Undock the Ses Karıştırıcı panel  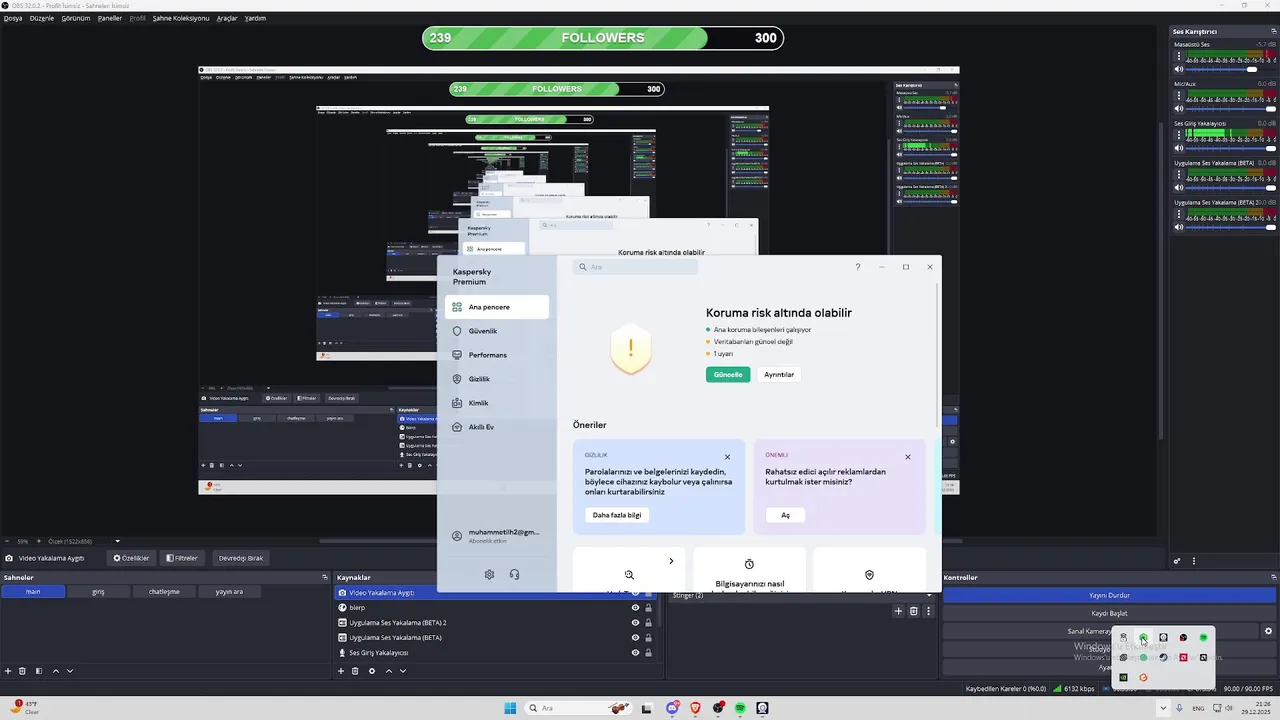pos(1274,31)
